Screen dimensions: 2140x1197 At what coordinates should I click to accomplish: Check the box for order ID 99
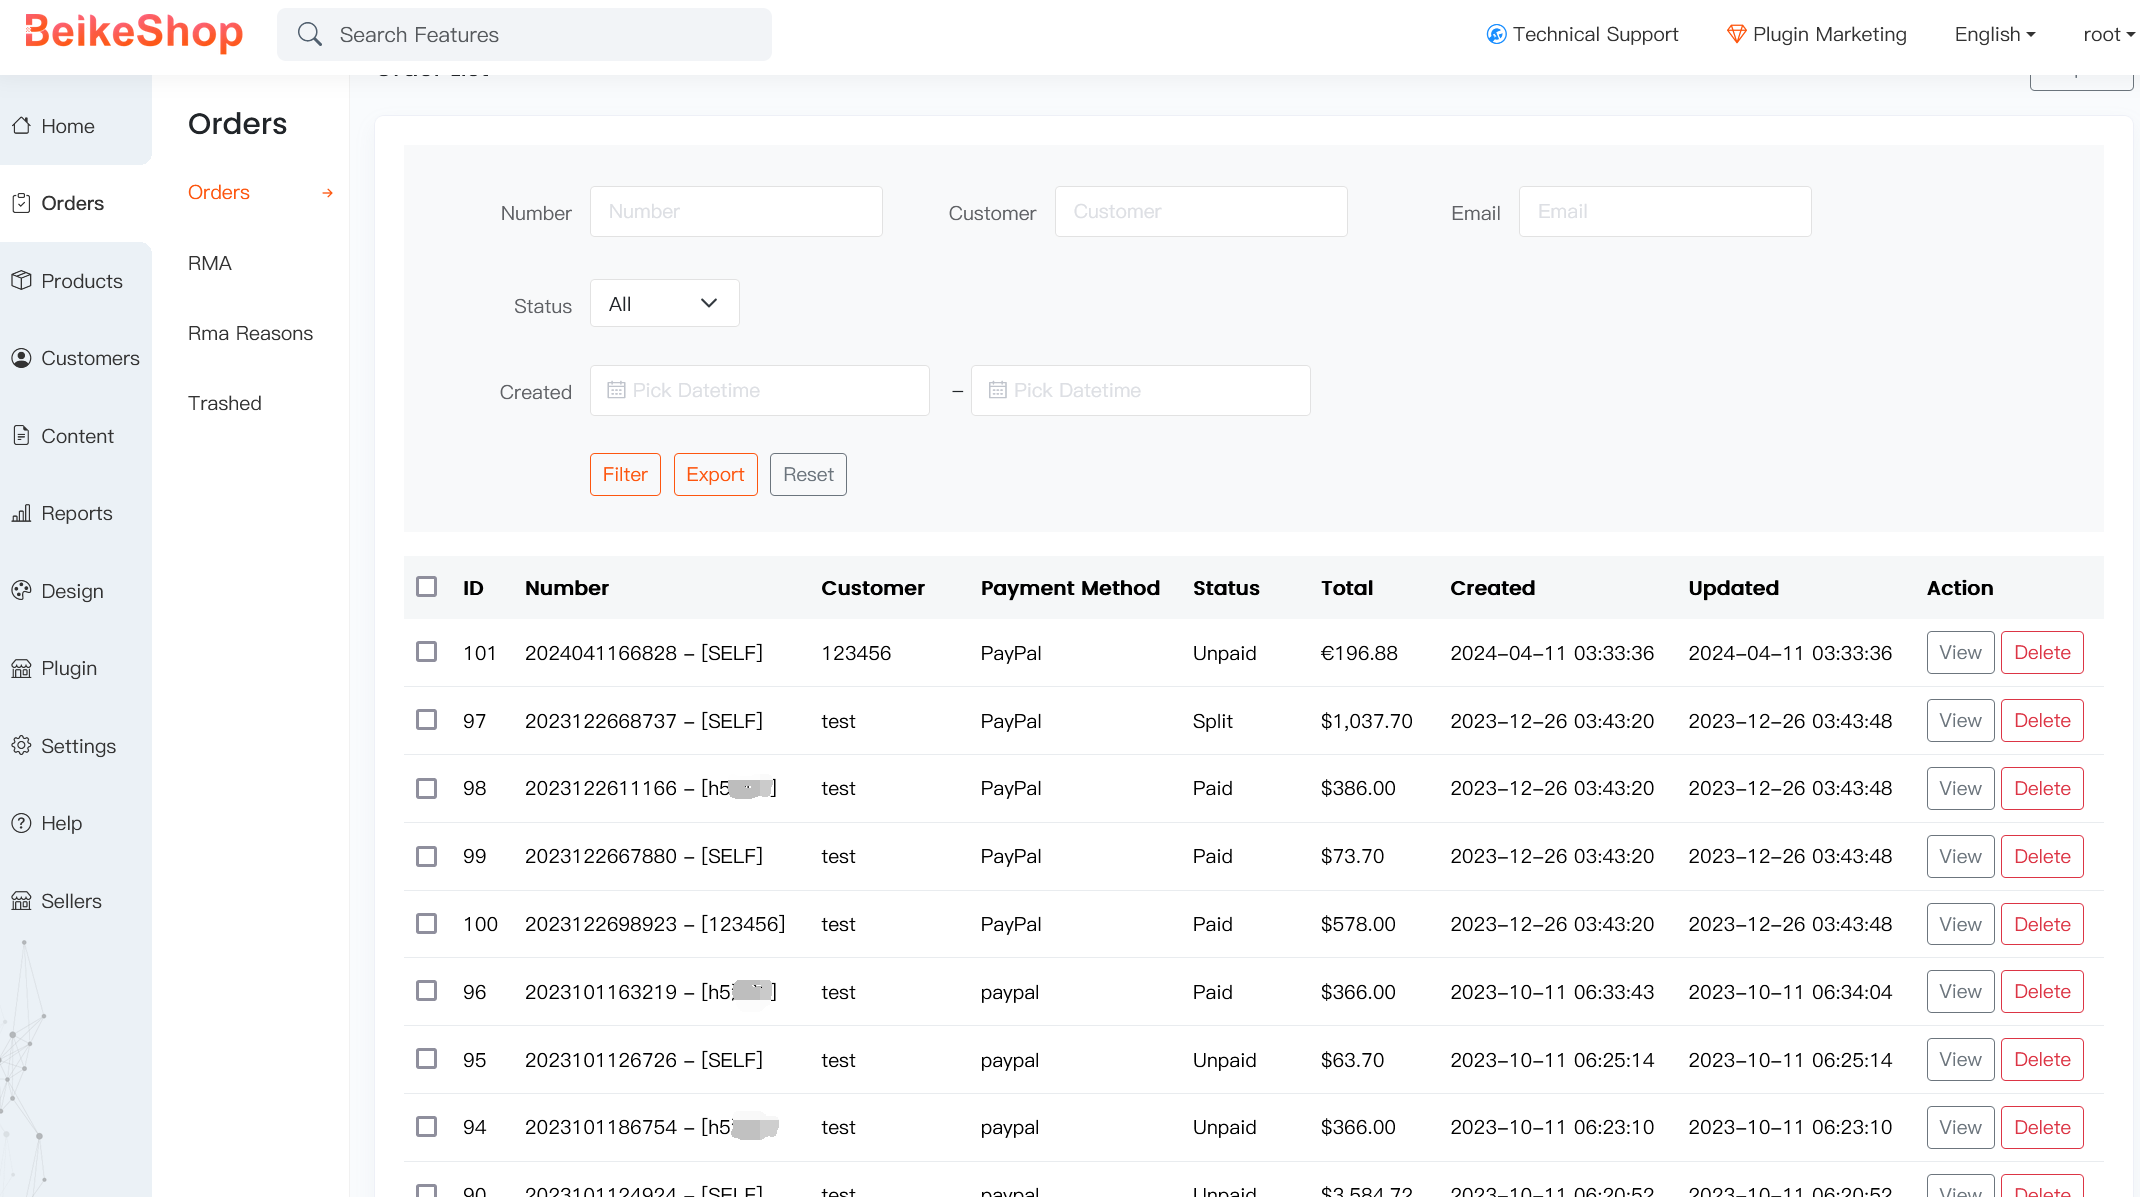tap(427, 856)
